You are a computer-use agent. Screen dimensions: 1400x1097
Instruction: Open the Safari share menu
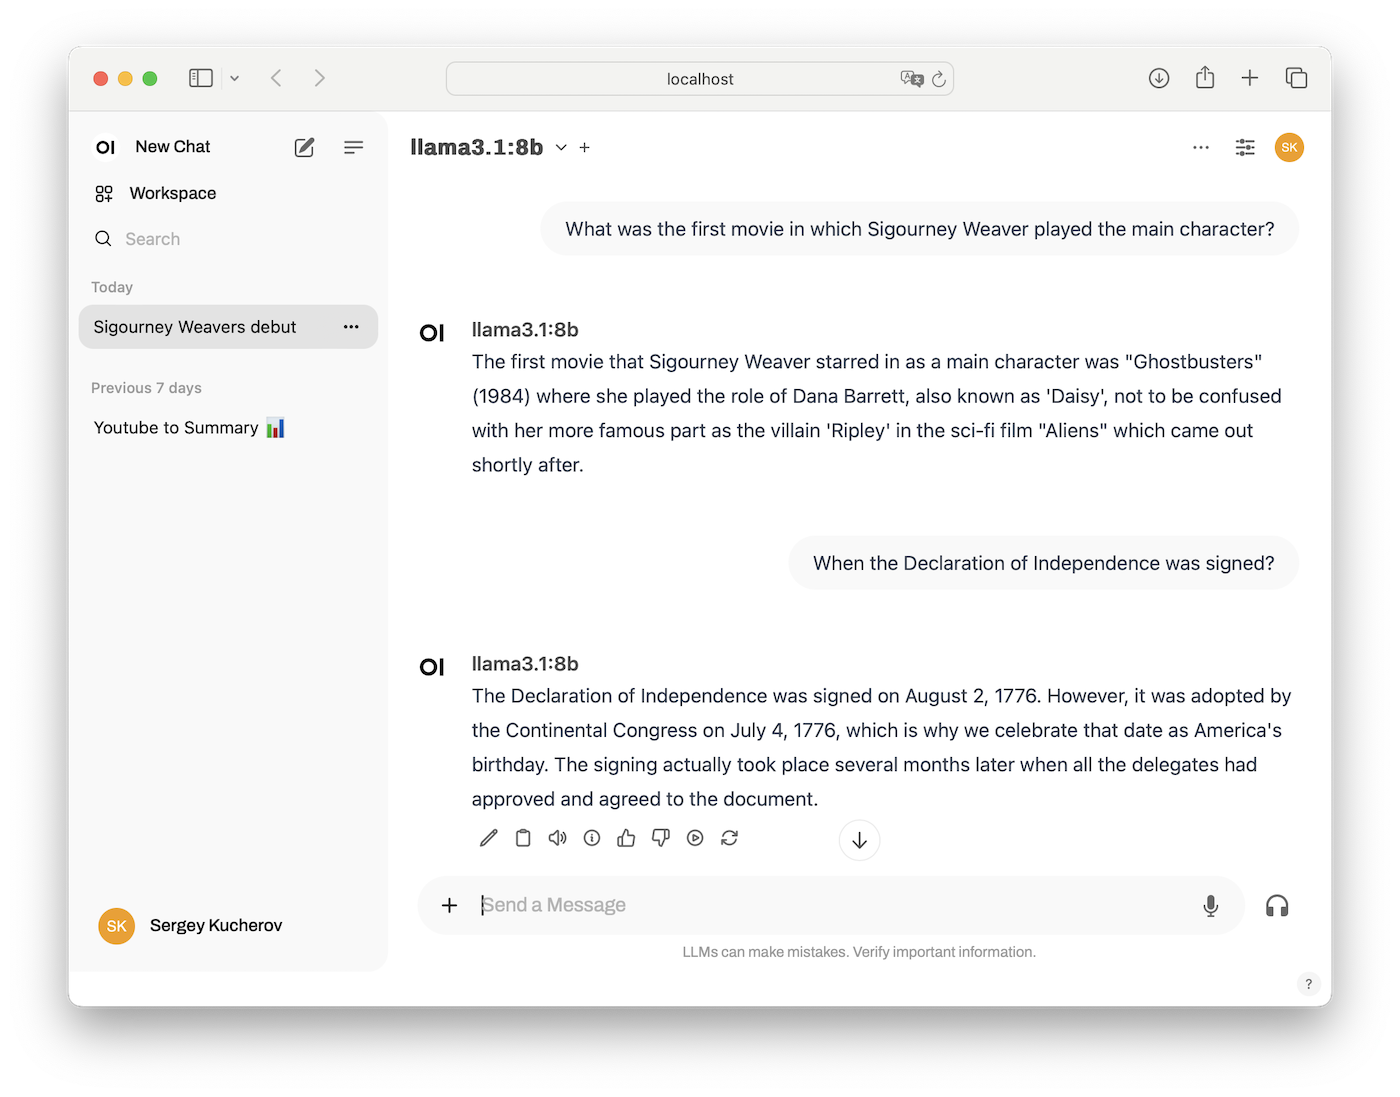(x=1205, y=77)
